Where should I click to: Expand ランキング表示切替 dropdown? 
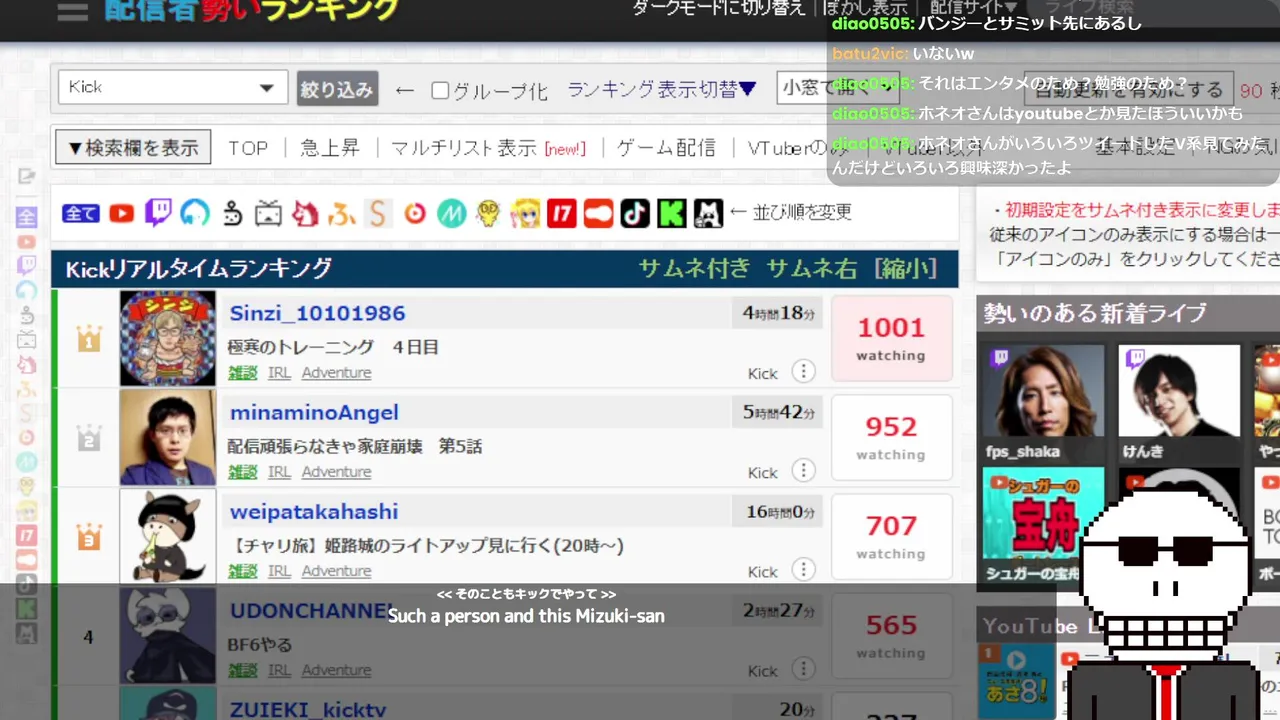(x=662, y=89)
